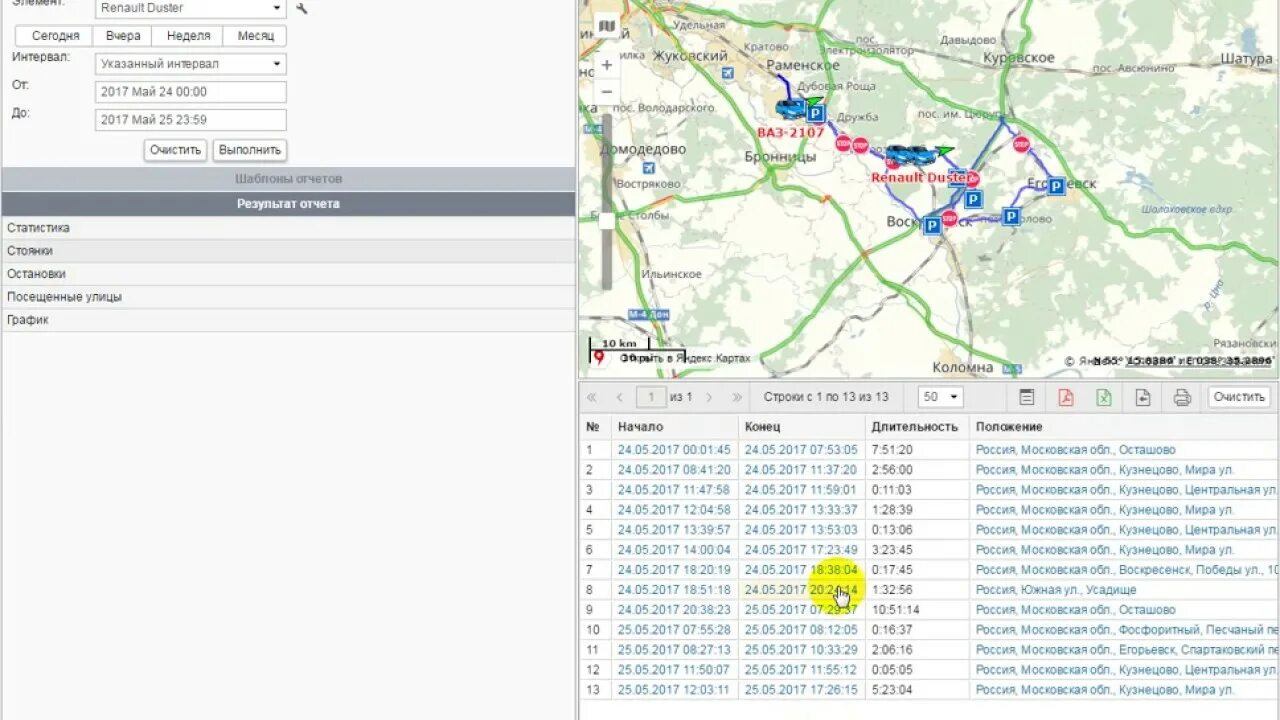Click the report layout view icon
Image resolution: width=1280 pixels, height=720 pixels.
(1027, 397)
